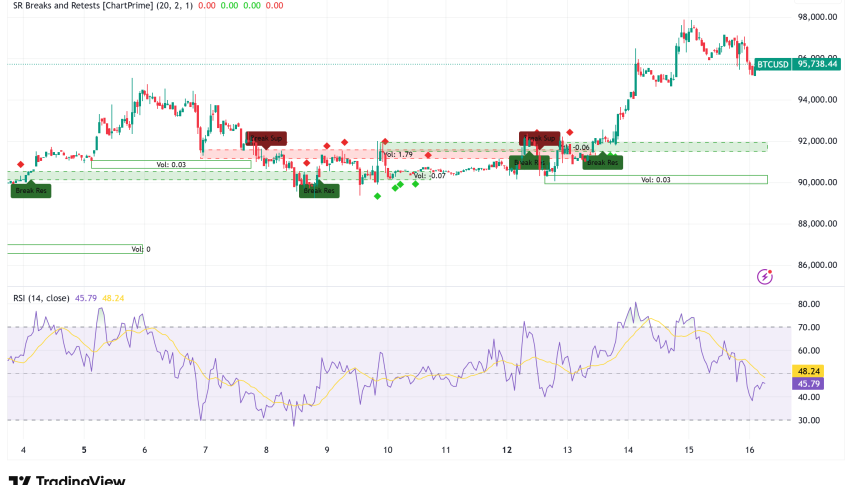852x485 pixels.
Task: Click the green support zone at far right
Action: point(700,147)
